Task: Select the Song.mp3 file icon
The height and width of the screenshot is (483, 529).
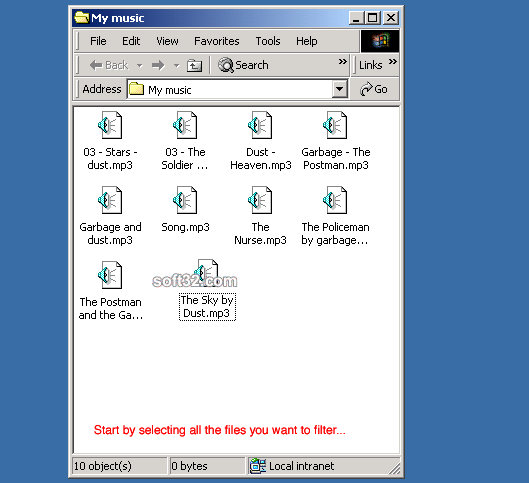Action: [x=185, y=200]
